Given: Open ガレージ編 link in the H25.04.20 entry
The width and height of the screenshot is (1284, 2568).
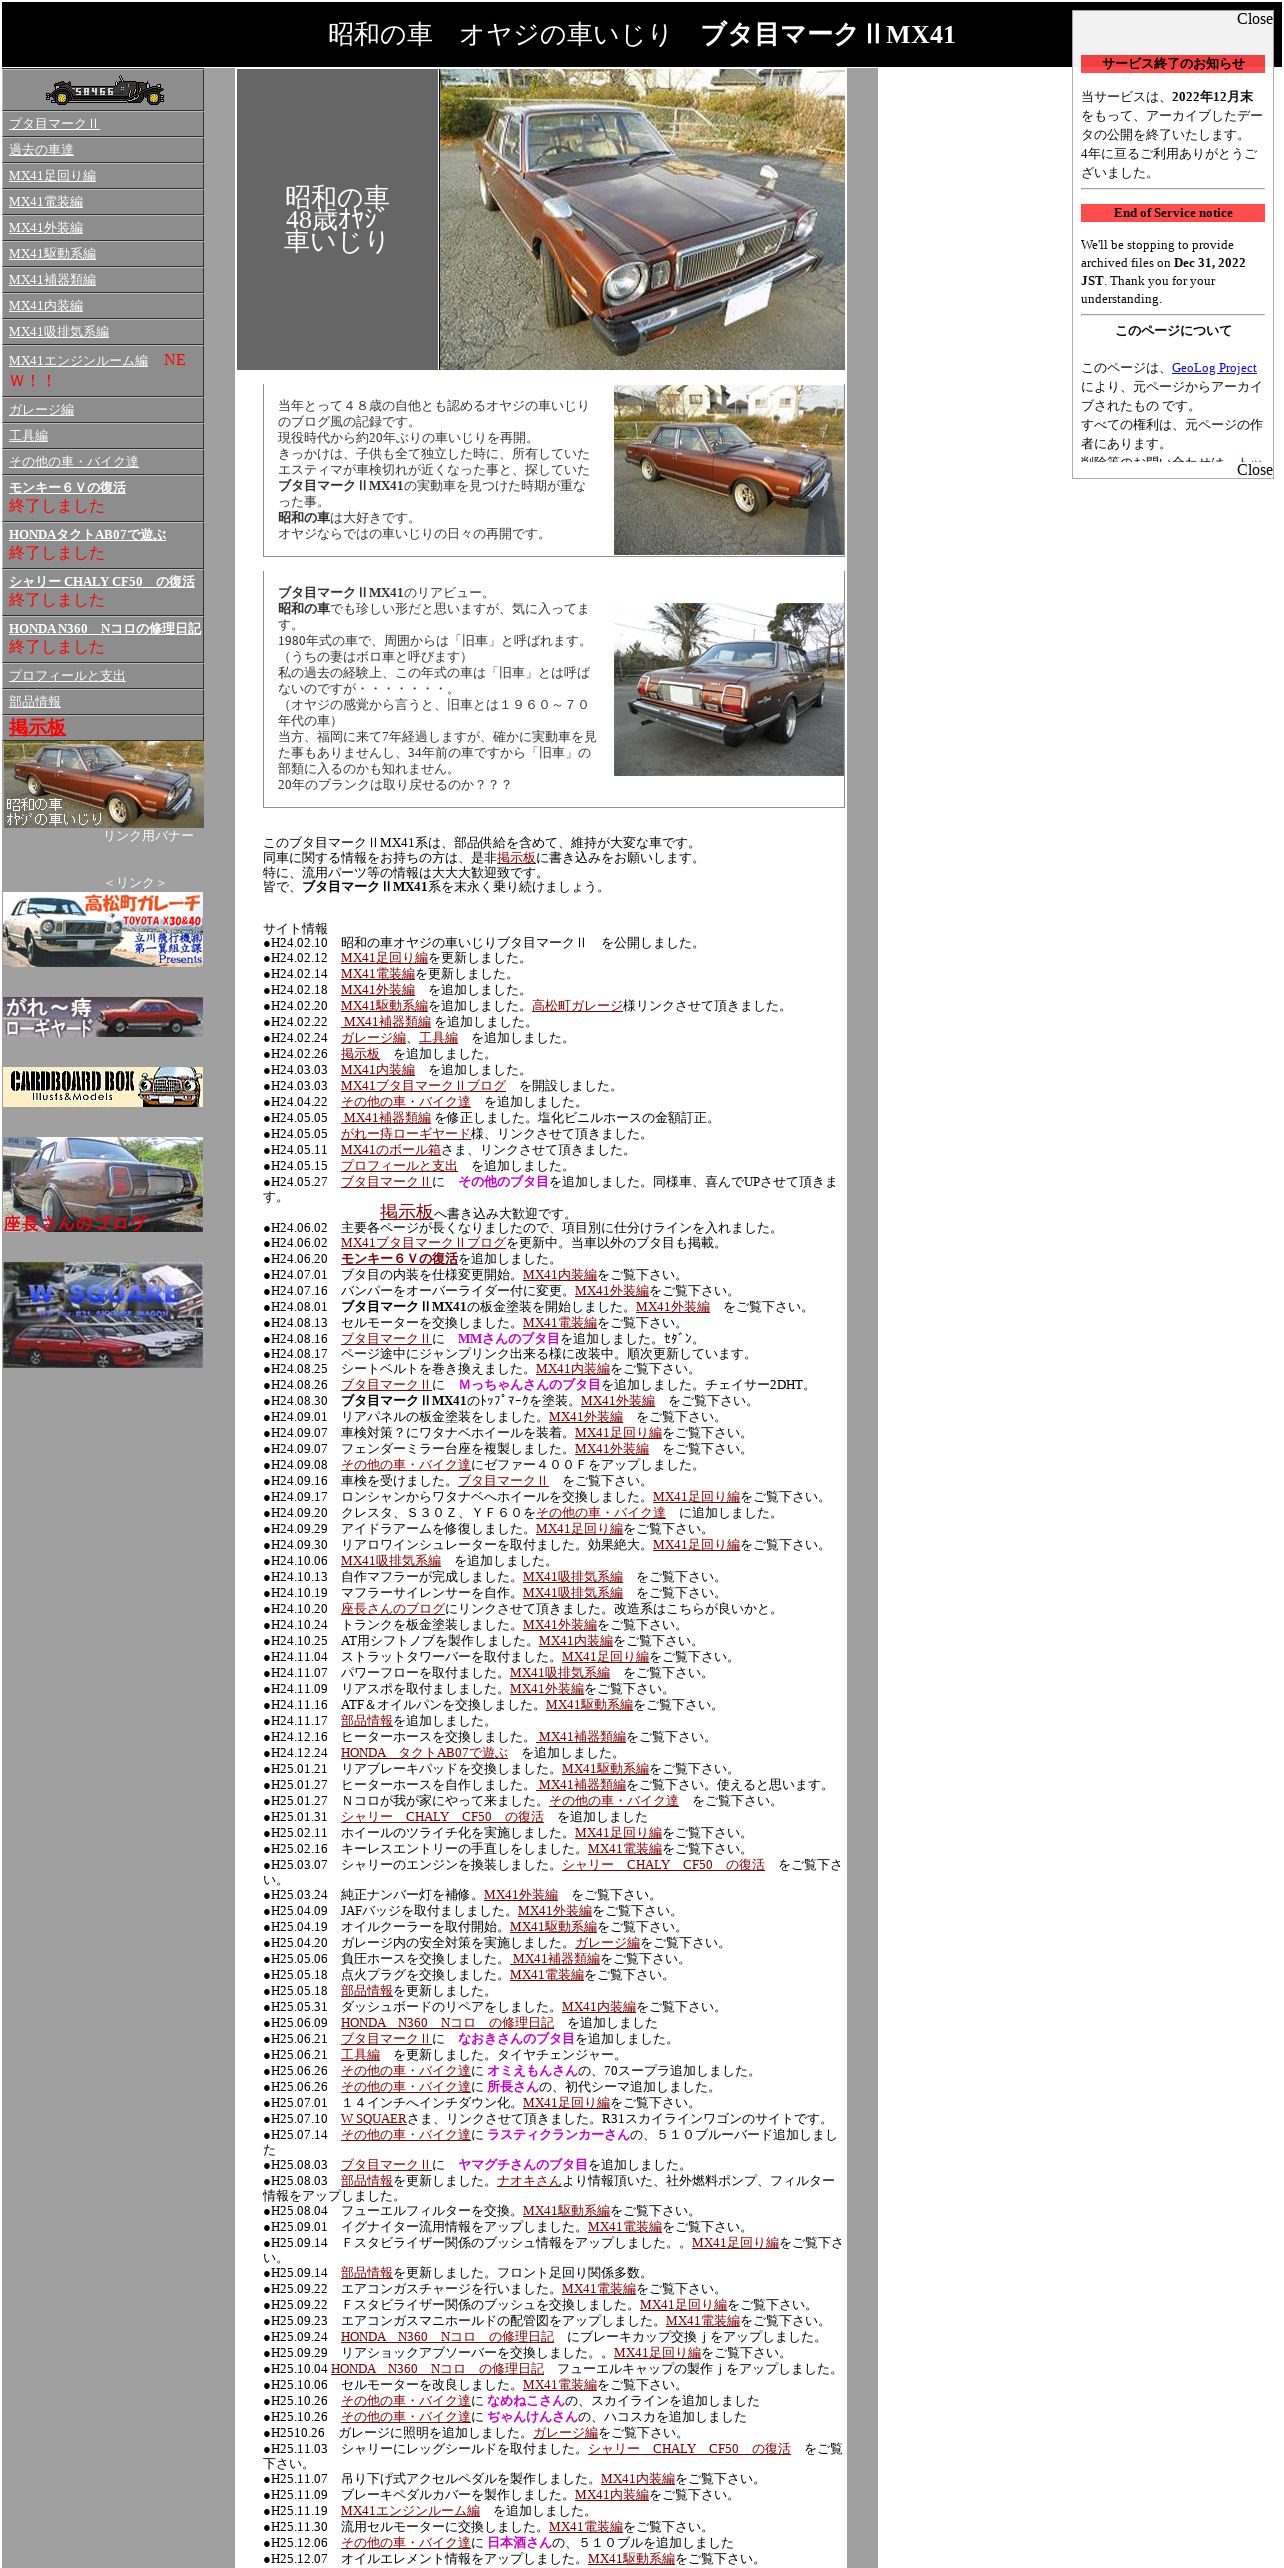Looking at the screenshot, I should point(607,1943).
